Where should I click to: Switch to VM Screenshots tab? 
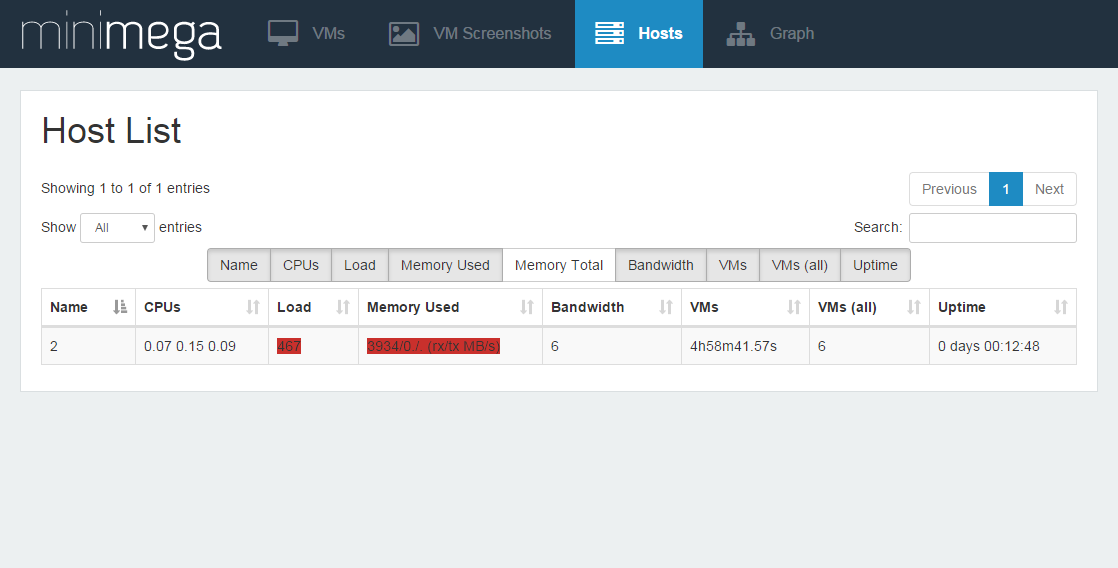491,33
